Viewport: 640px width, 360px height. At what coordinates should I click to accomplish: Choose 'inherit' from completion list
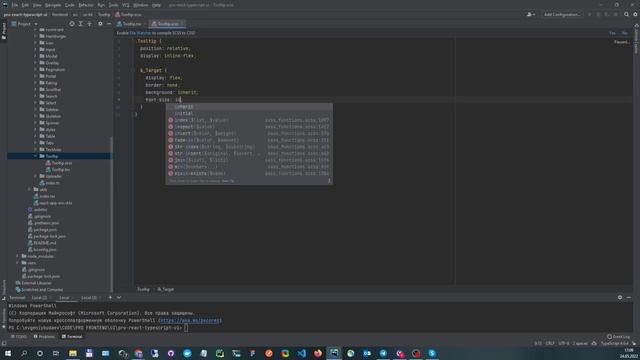pyautogui.click(x=249, y=107)
